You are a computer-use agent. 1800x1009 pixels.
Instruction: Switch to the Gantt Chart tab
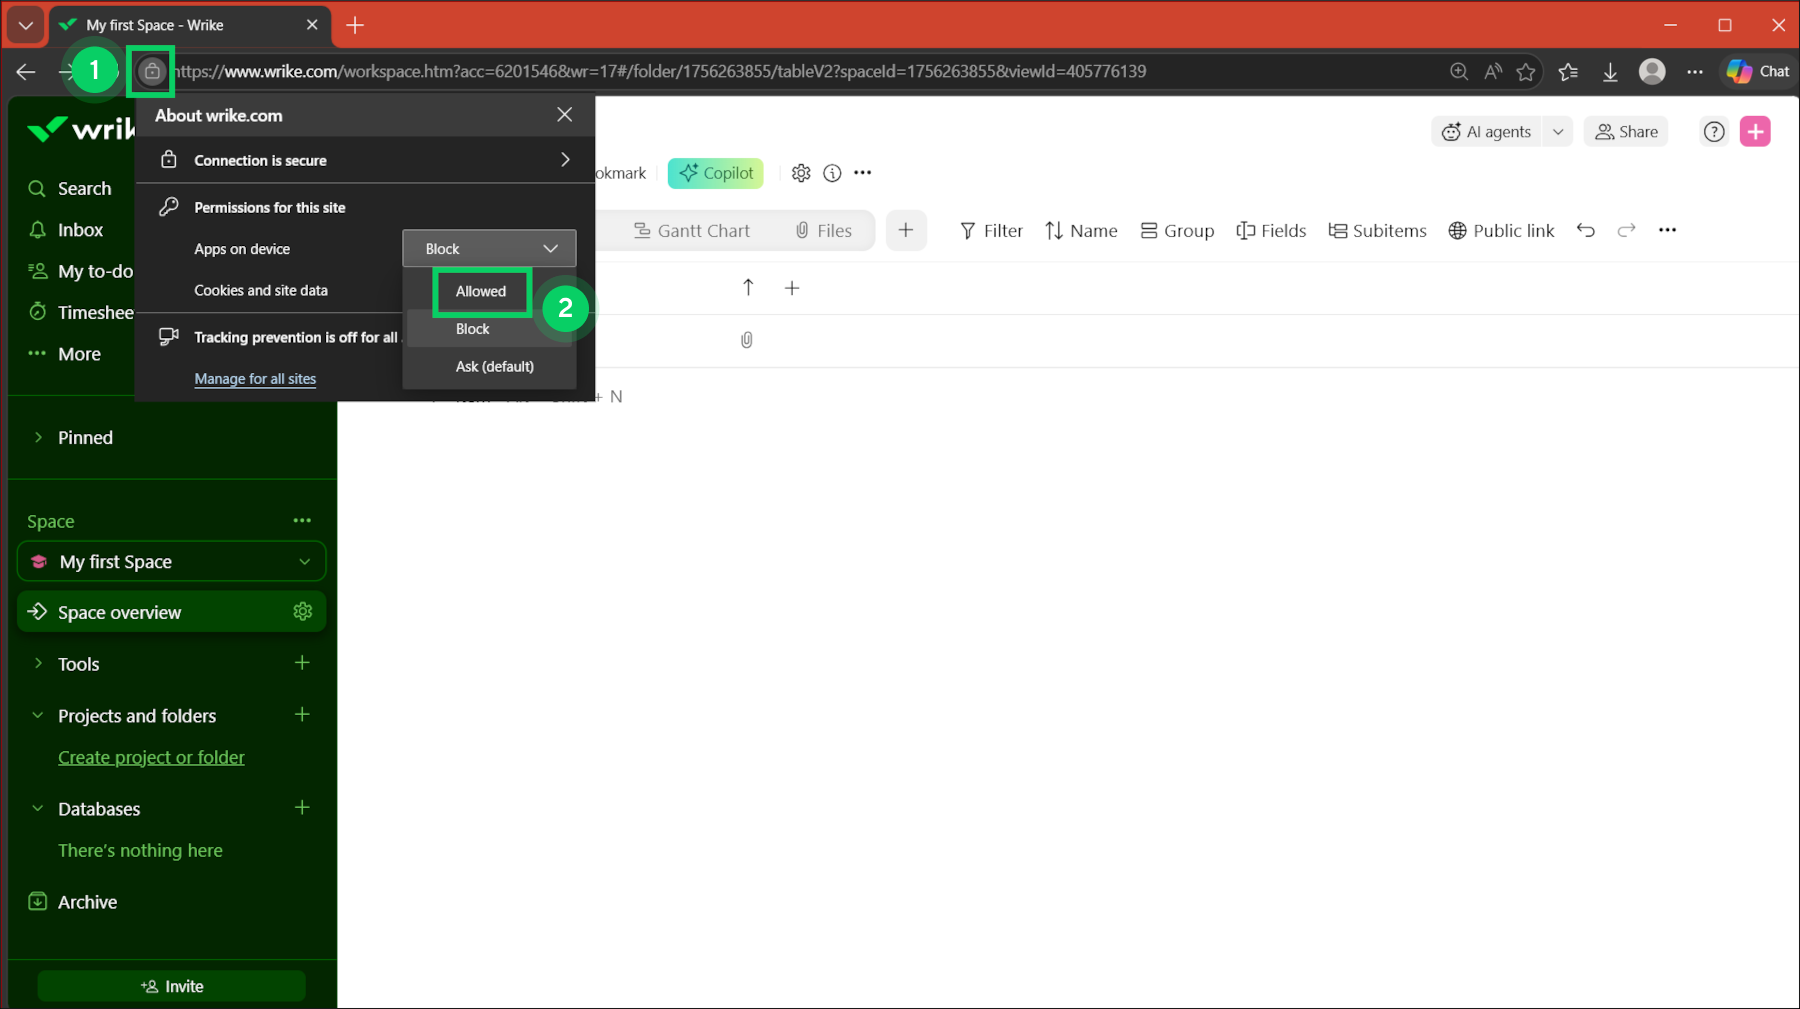tap(692, 231)
